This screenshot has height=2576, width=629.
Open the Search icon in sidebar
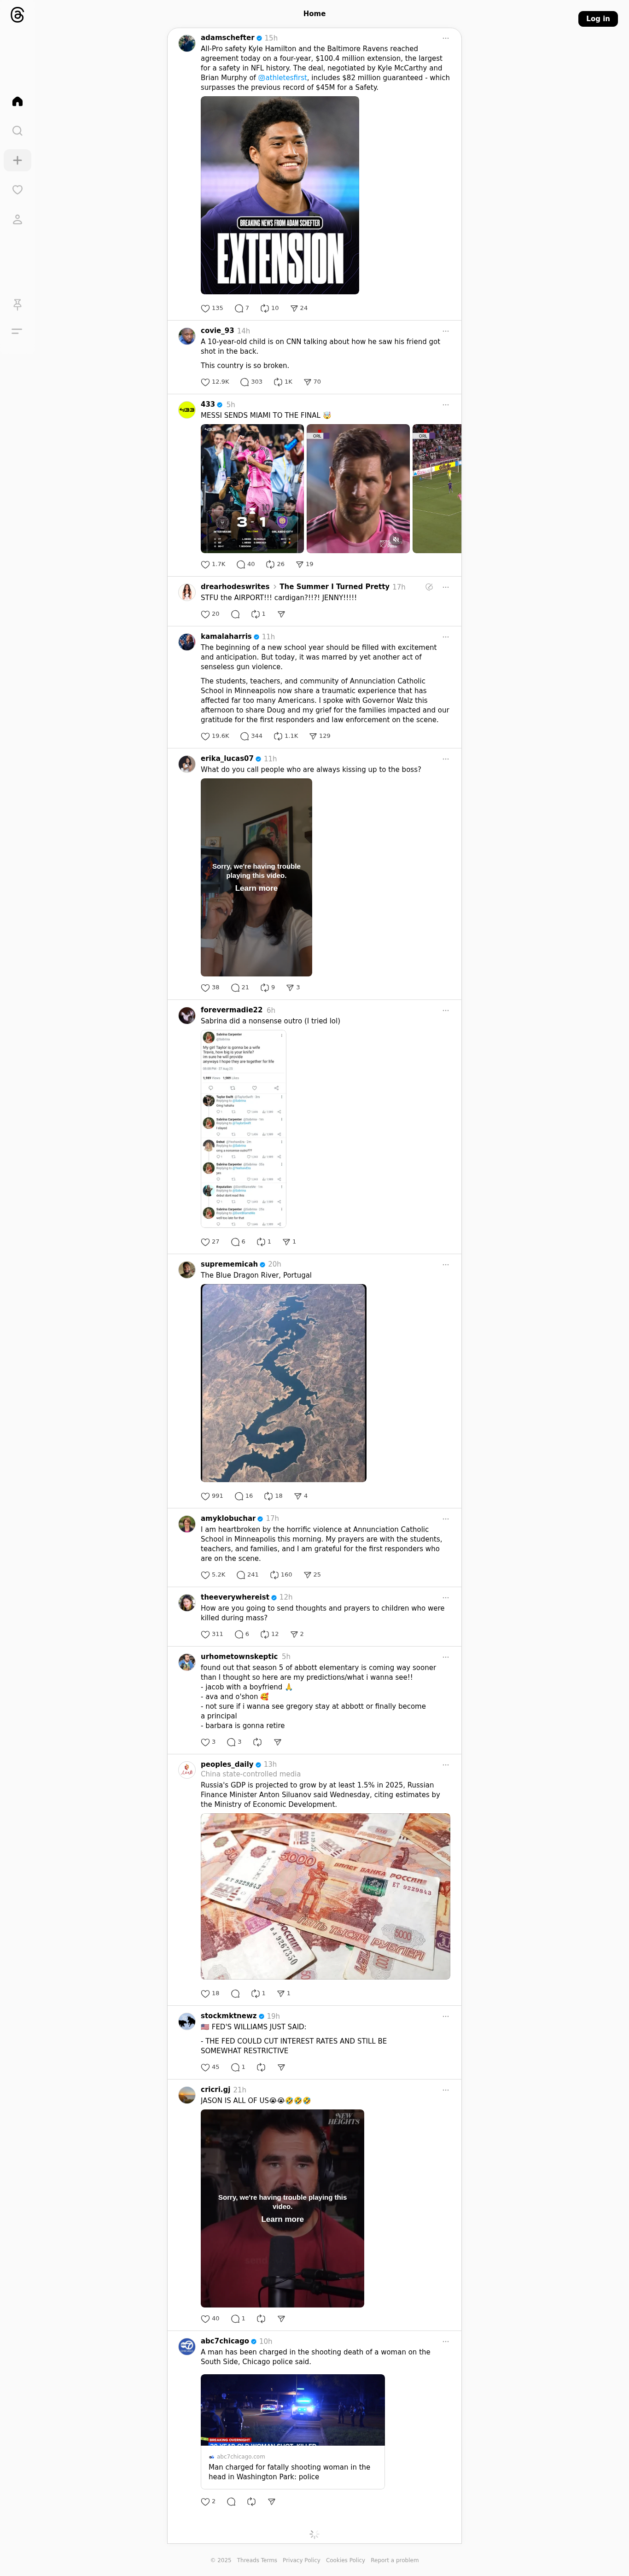[x=17, y=131]
